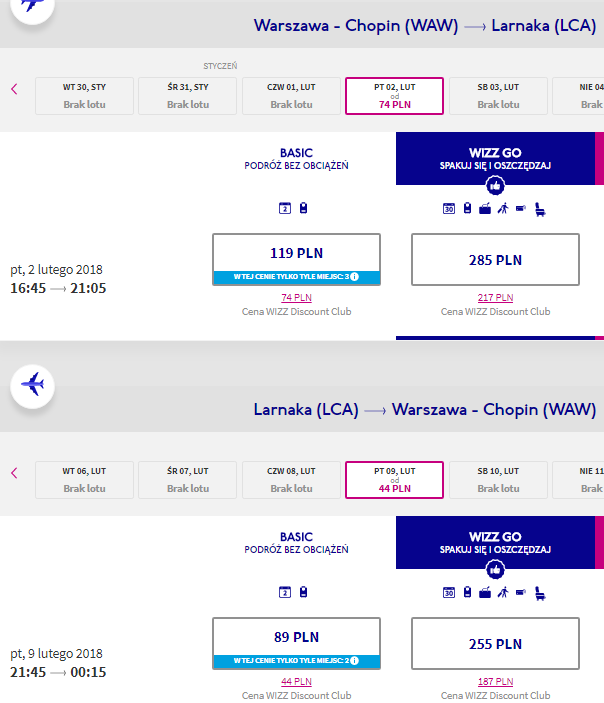Click outbound BASIC podróż bez obciążeń heading

pyautogui.click(x=296, y=159)
